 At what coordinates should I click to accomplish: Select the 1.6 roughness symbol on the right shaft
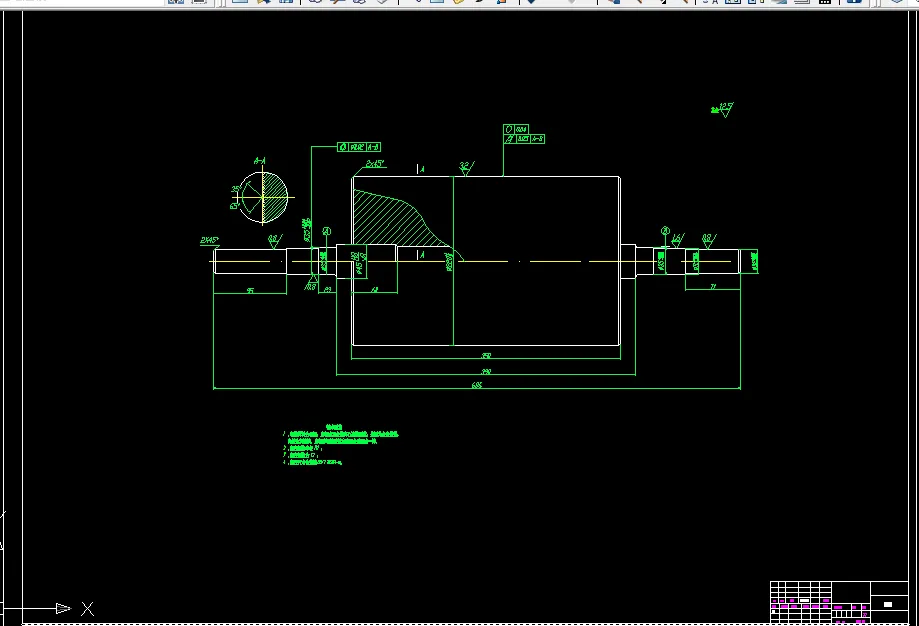(678, 240)
